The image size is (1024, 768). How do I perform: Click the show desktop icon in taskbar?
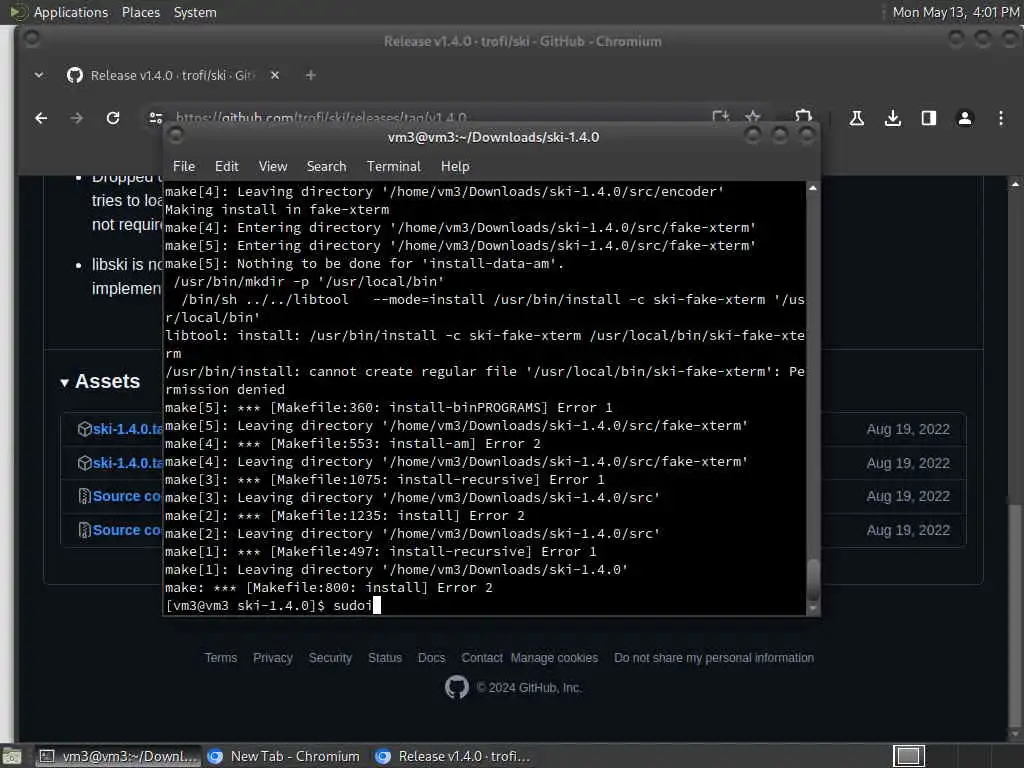tap(12, 756)
